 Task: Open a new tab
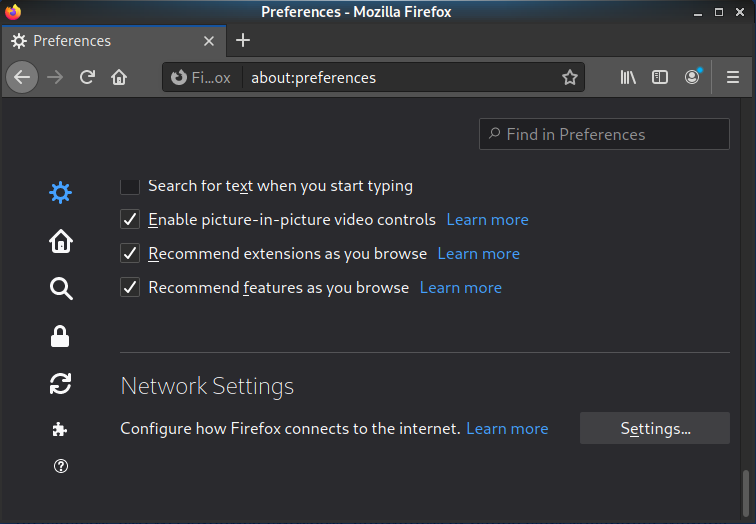click(243, 41)
